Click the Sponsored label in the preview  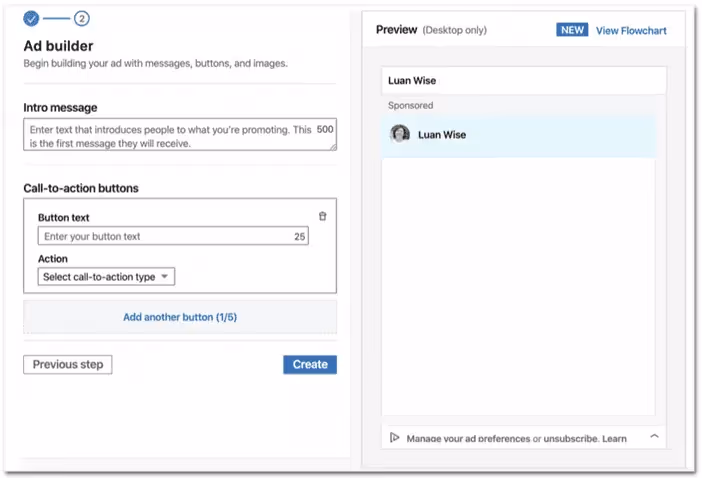click(411, 106)
